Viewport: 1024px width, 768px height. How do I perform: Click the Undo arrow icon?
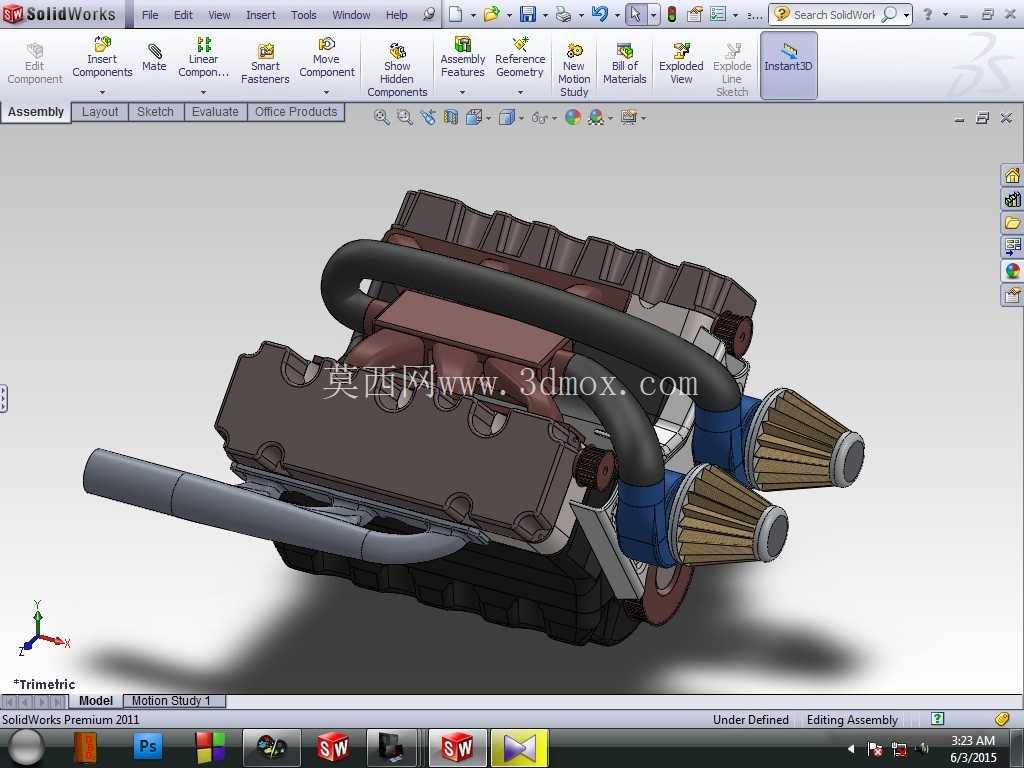point(599,14)
